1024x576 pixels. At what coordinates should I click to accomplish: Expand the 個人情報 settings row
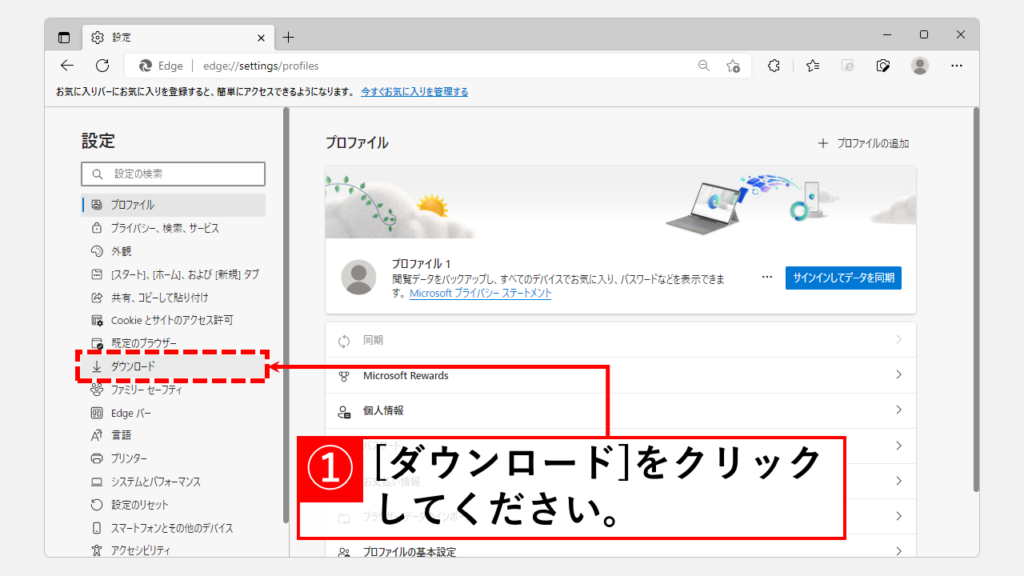pos(620,410)
